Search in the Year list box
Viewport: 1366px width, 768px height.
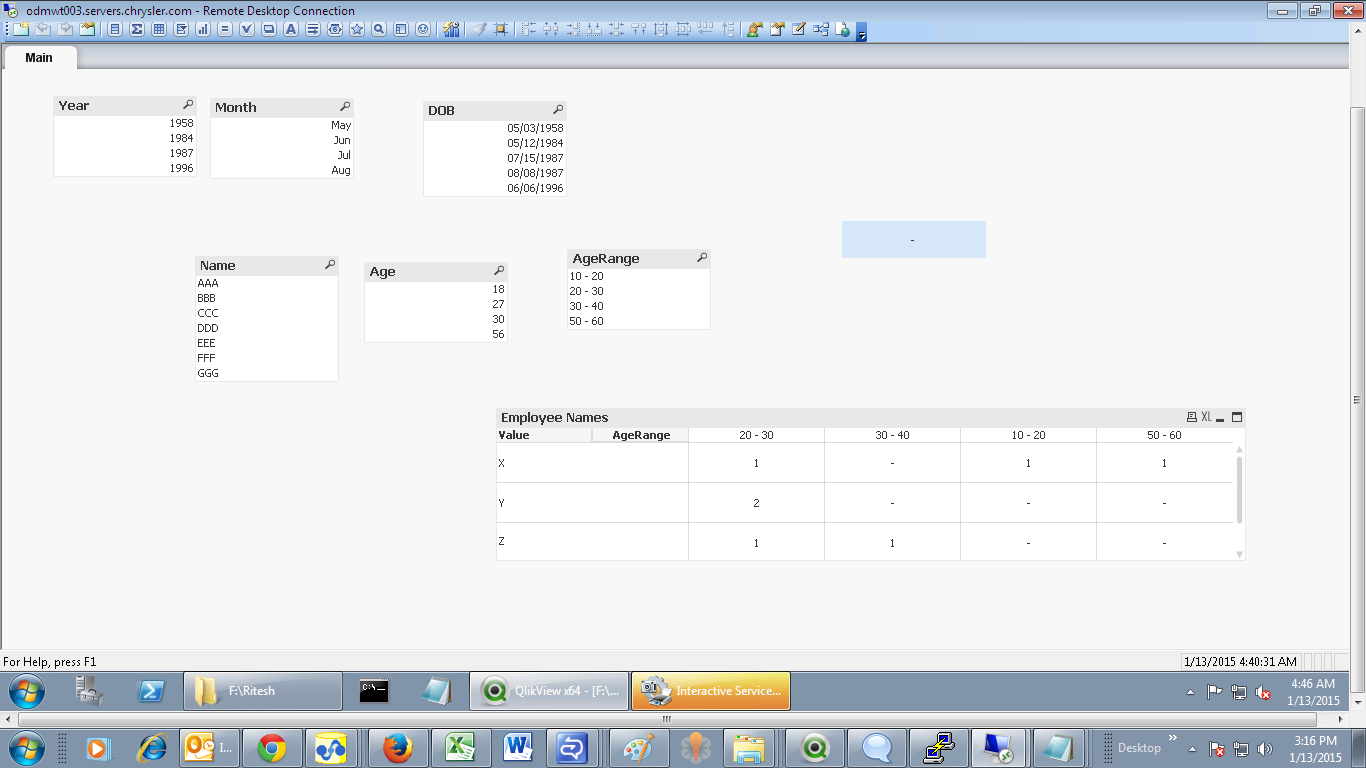[x=188, y=105]
